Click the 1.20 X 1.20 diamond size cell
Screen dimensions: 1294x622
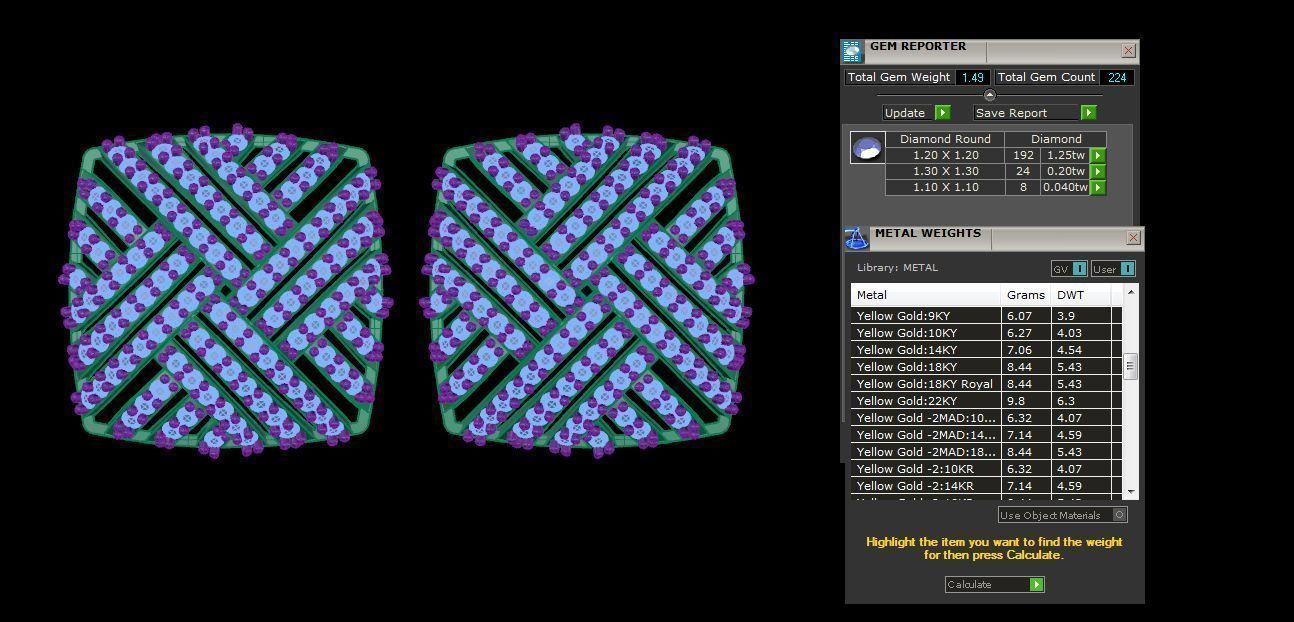(945, 155)
